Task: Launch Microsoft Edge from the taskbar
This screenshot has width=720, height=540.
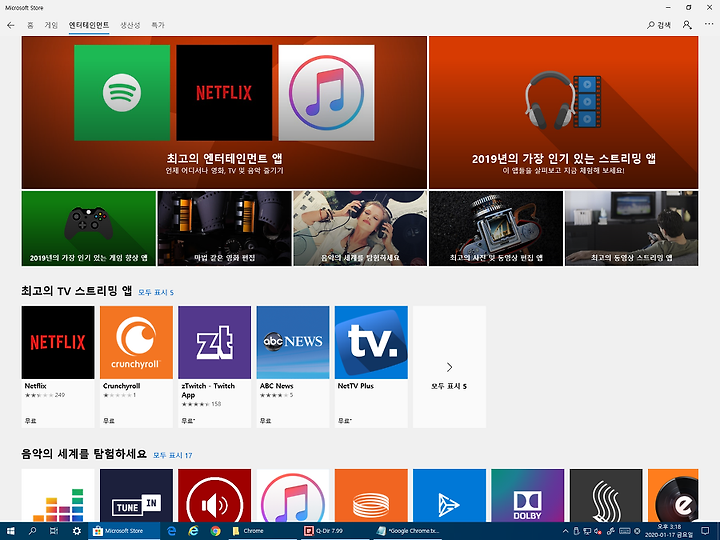Action: tap(172, 531)
